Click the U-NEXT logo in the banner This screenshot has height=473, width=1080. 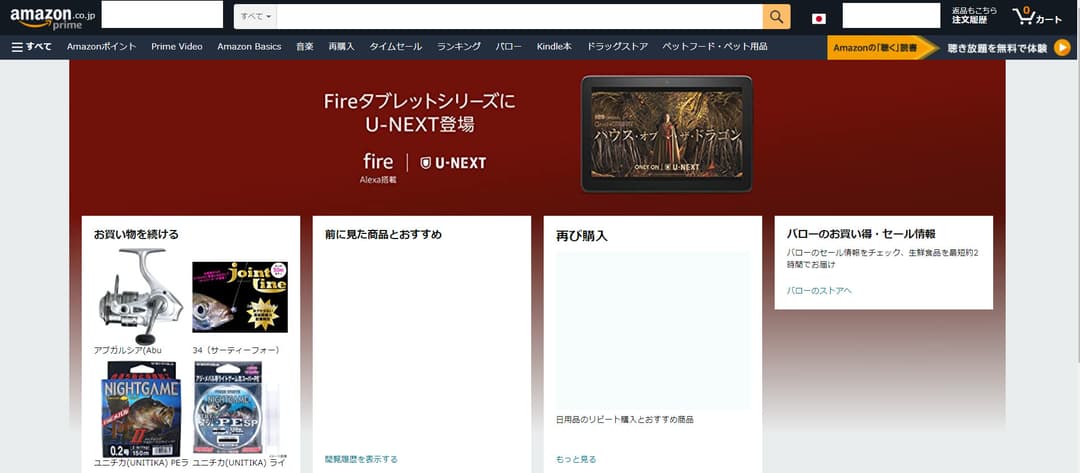point(453,163)
